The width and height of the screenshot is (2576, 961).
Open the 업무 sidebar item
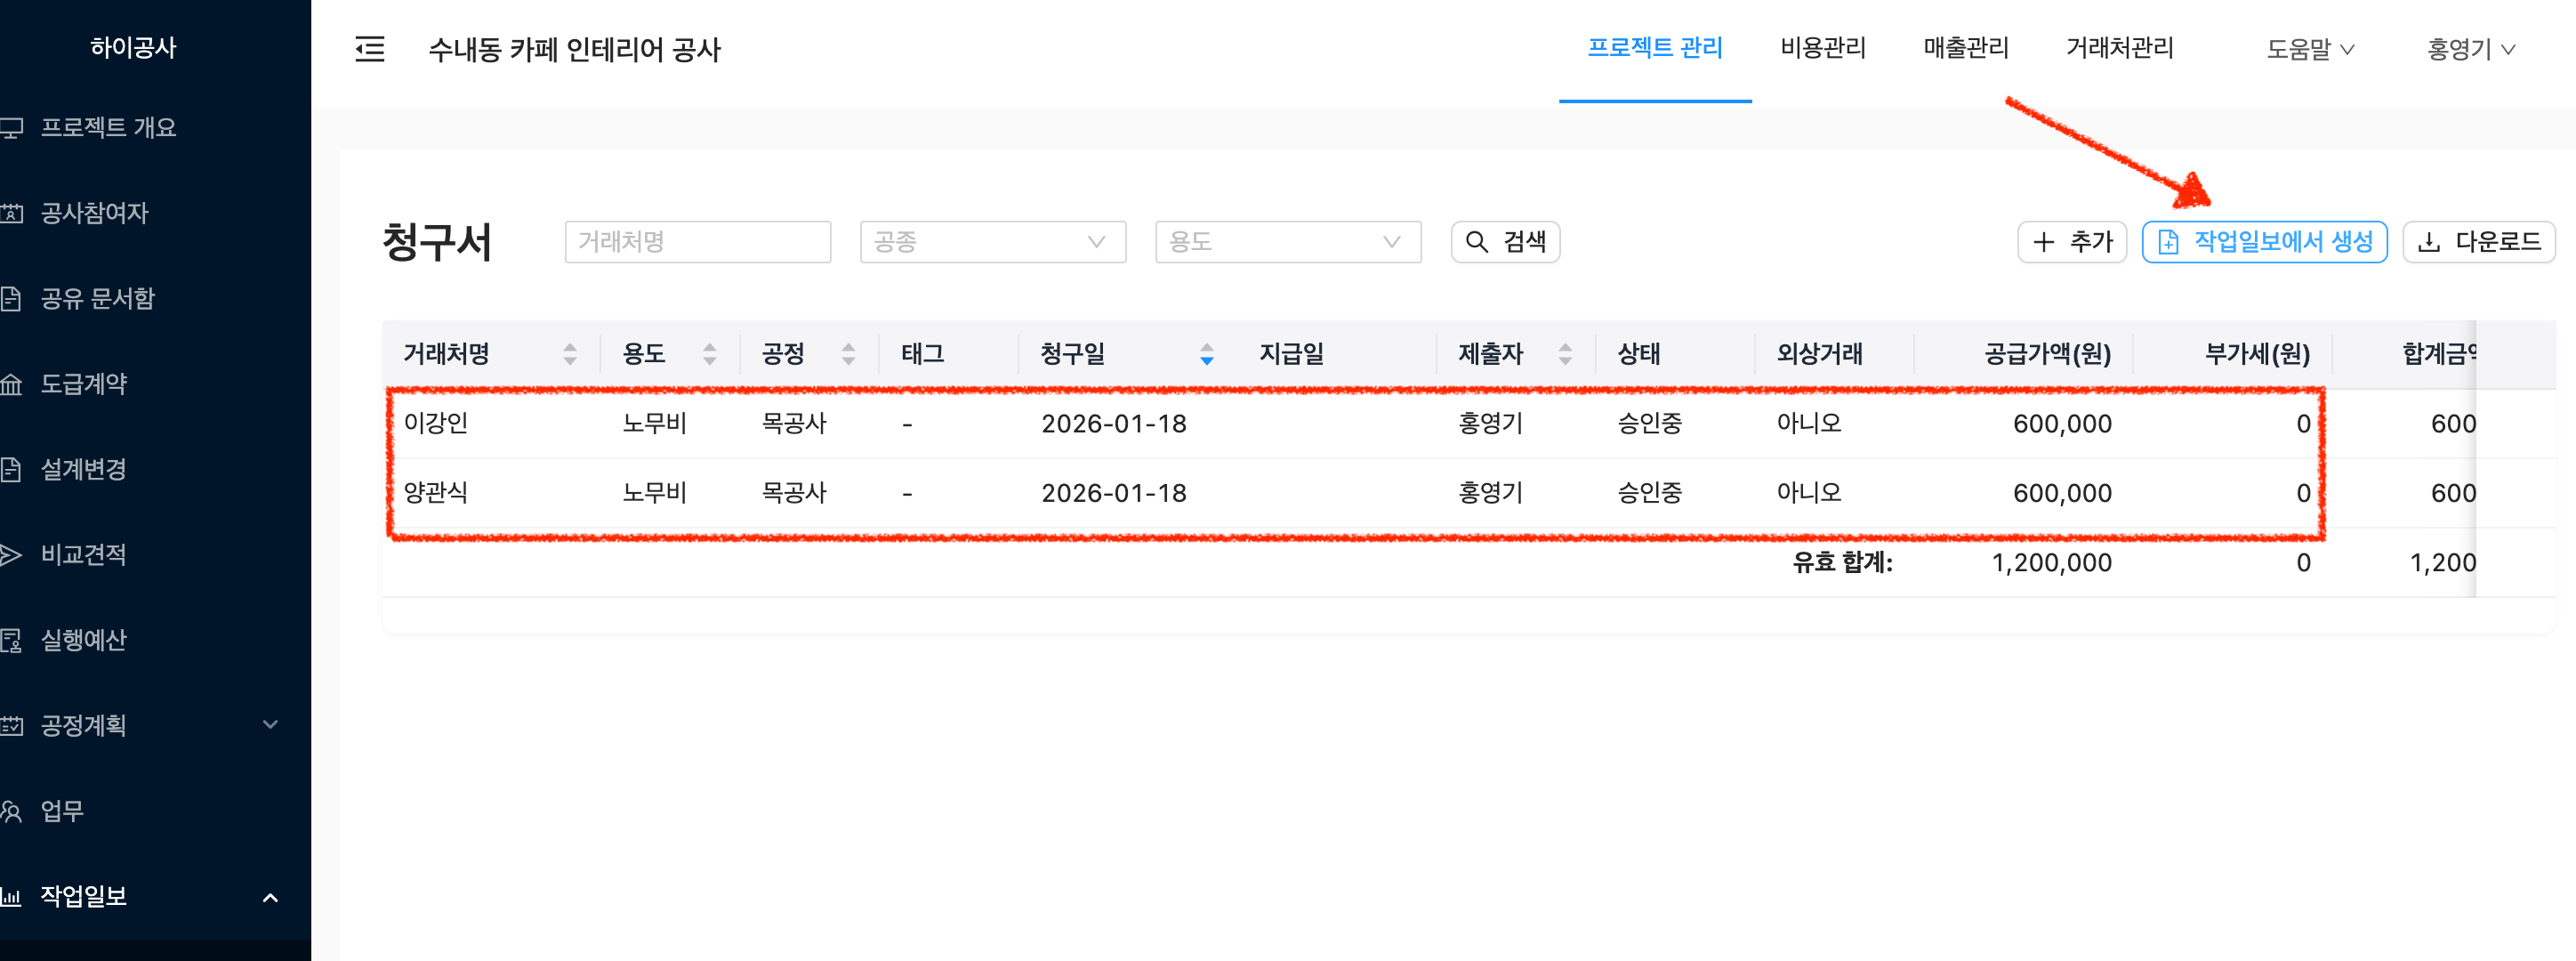coord(62,811)
